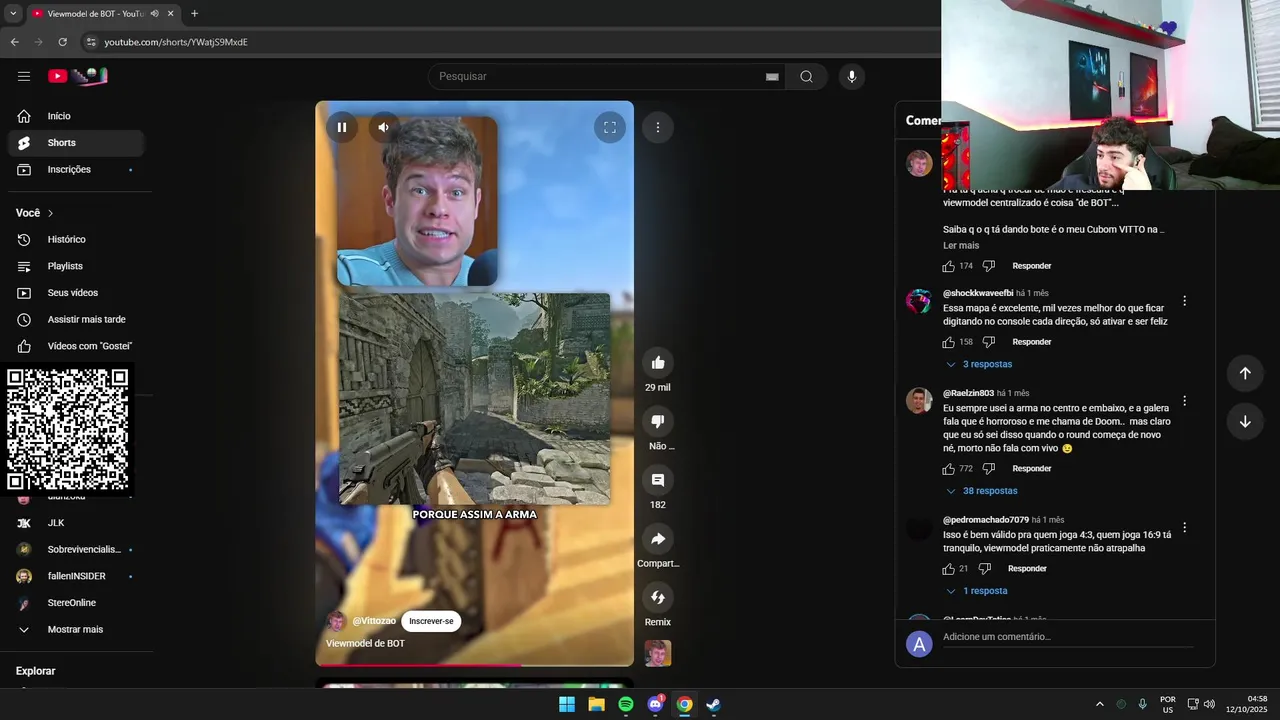Image resolution: width=1280 pixels, height=720 pixels.
Task: Click the search magnifier button
Action: 806,76
